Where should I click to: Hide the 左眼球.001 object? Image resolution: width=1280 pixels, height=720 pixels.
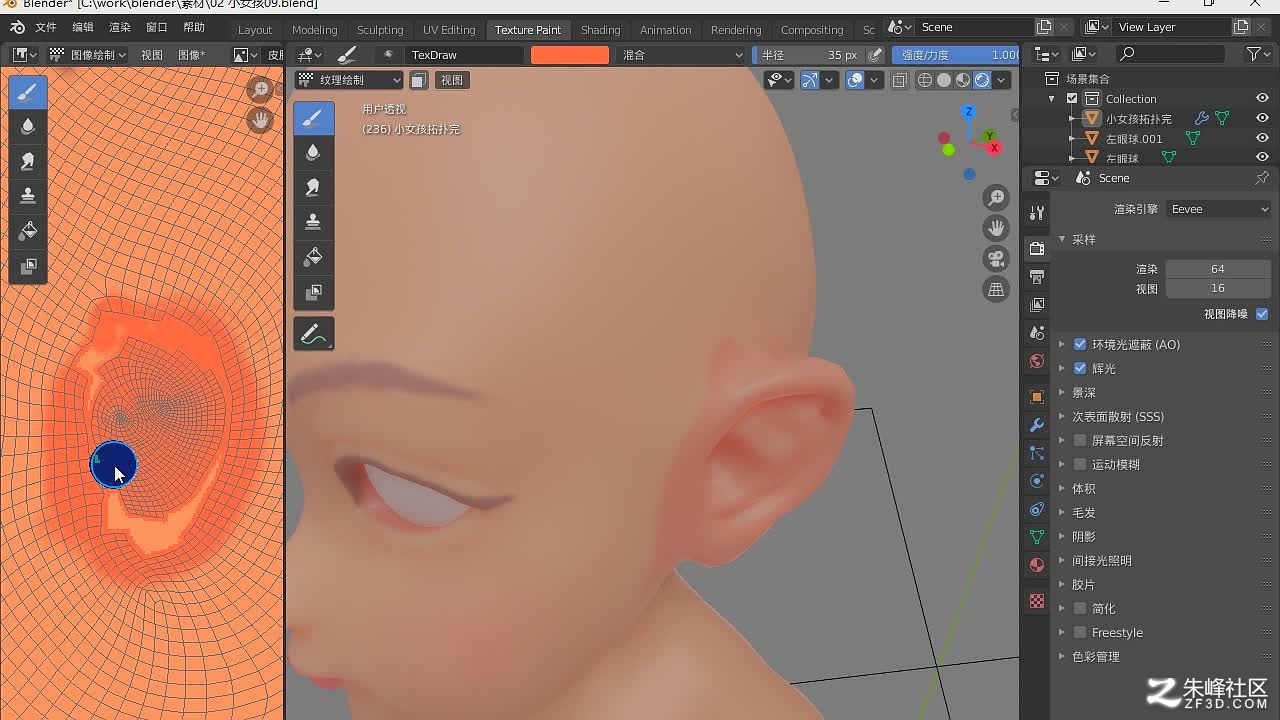coord(1262,138)
